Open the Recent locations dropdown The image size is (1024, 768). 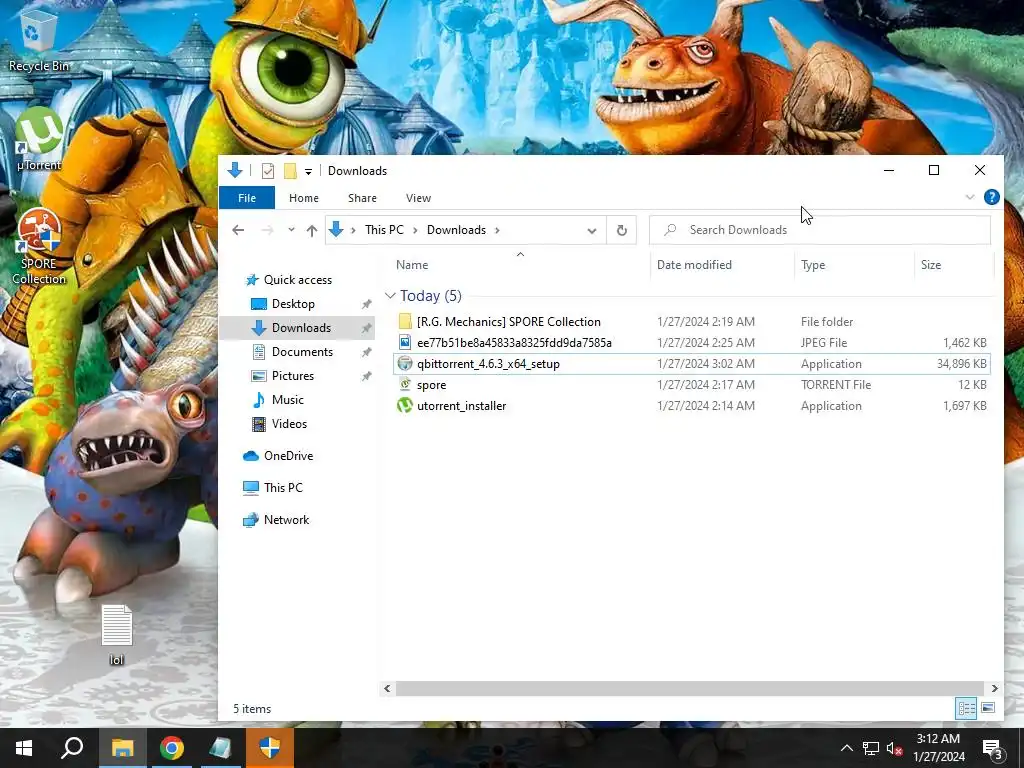(x=291, y=230)
